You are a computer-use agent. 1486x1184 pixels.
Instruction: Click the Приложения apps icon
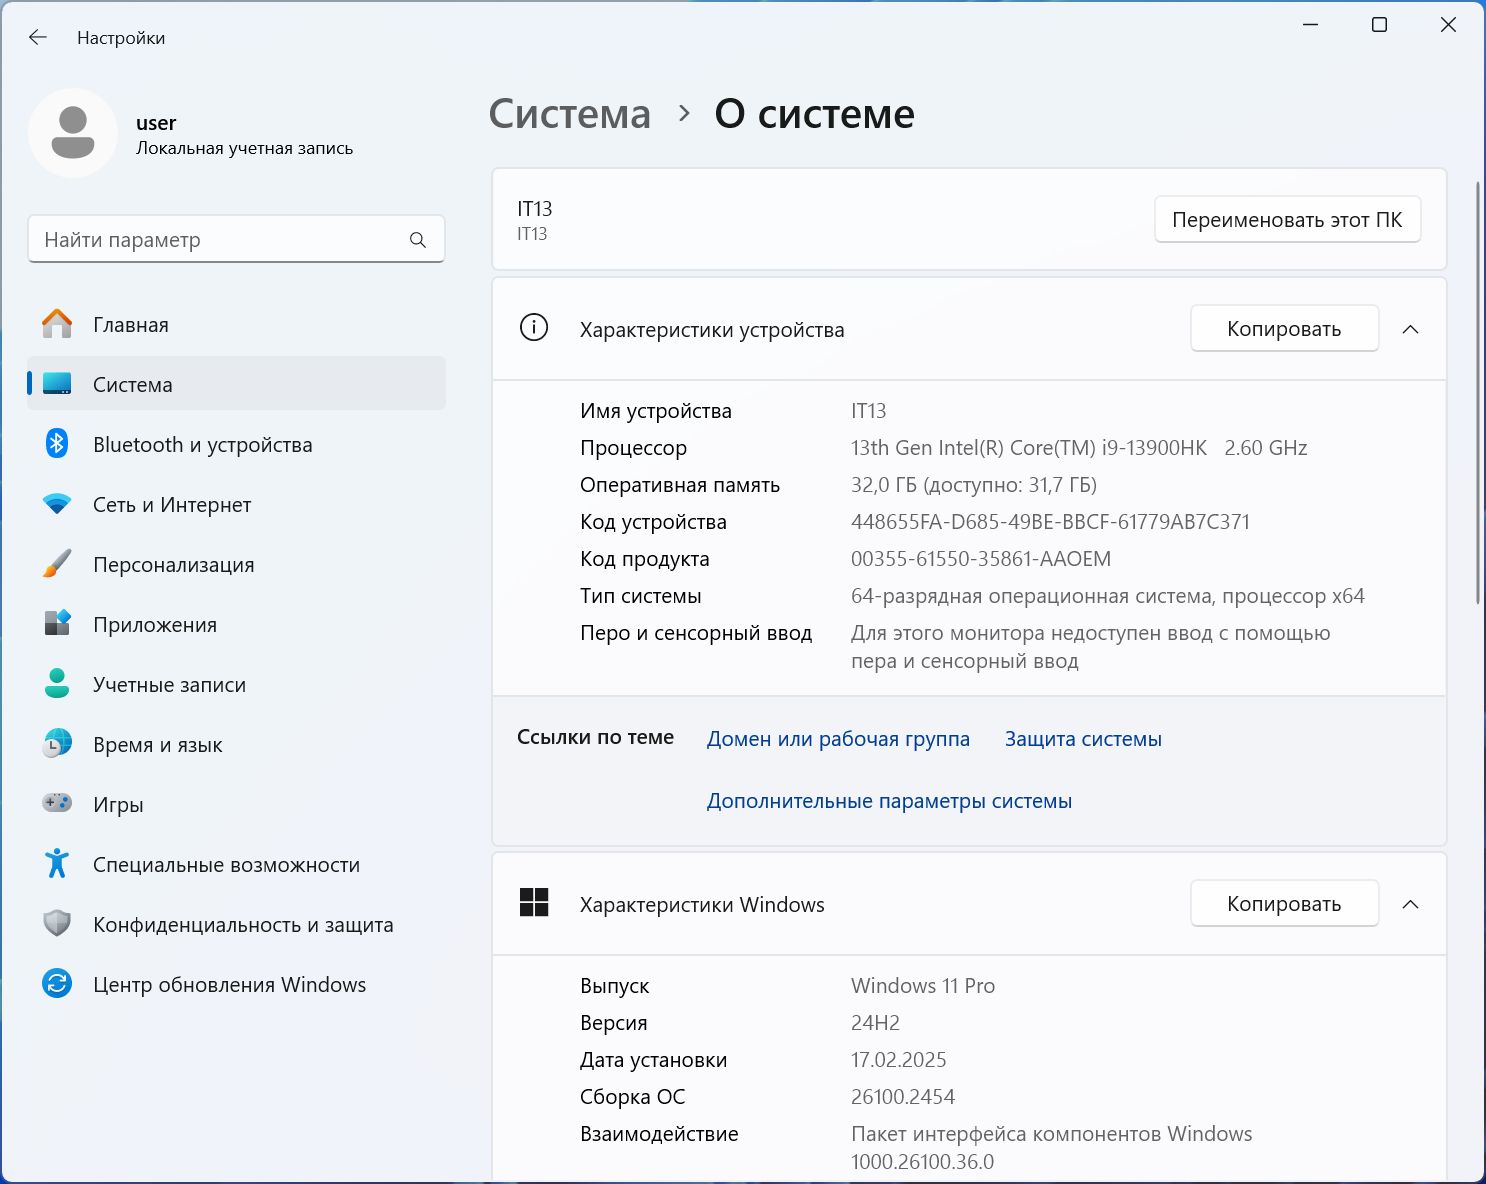point(57,623)
